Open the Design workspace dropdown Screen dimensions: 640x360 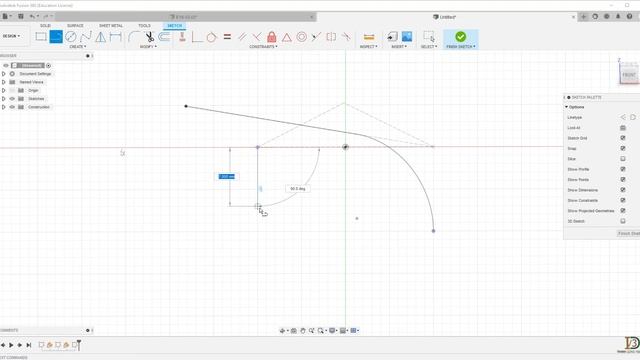click(11, 36)
